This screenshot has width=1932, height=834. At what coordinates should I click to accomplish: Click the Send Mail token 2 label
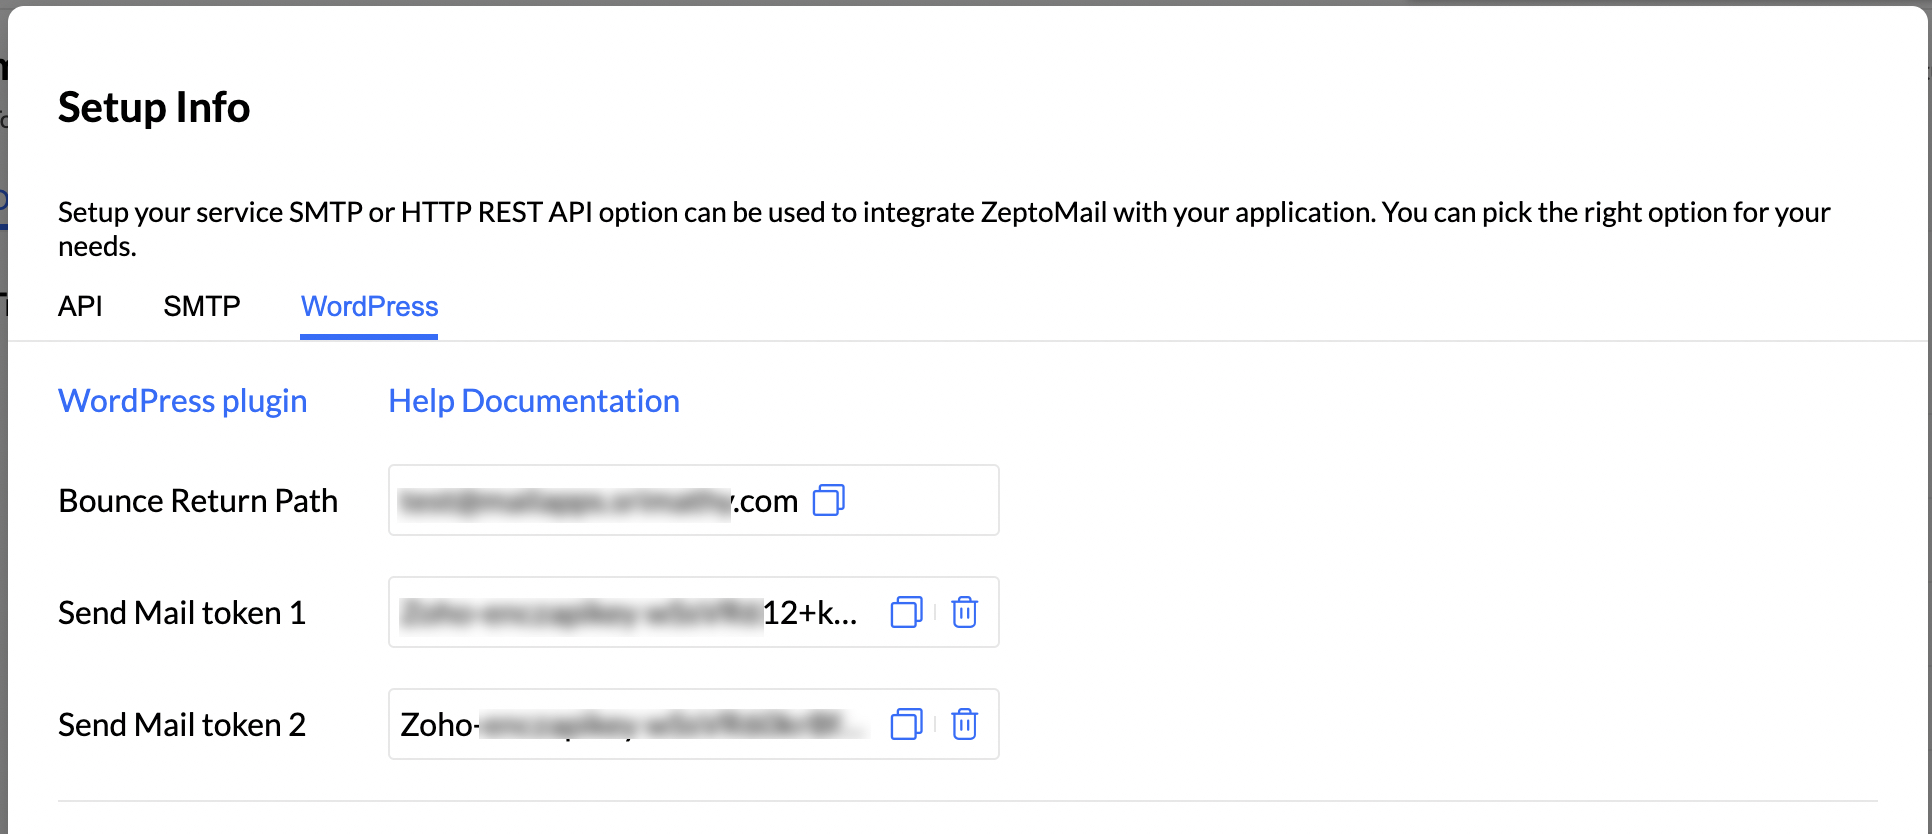[182, 724]
